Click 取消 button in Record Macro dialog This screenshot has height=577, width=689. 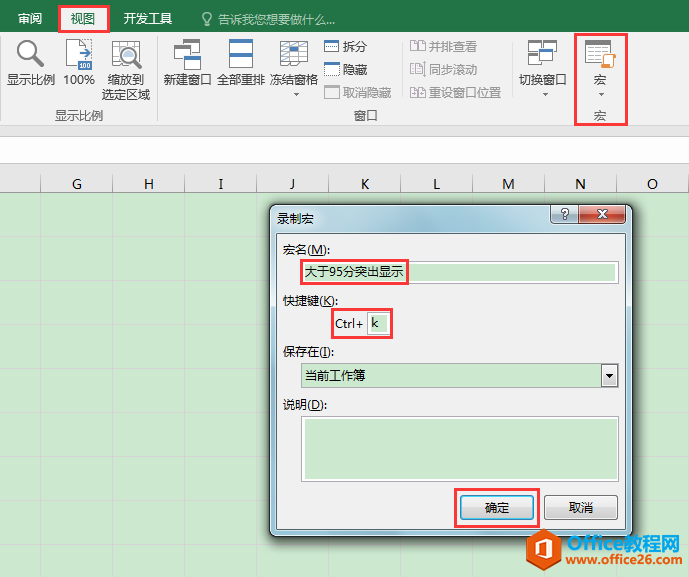pyautogui.click(x=581, y=508)
